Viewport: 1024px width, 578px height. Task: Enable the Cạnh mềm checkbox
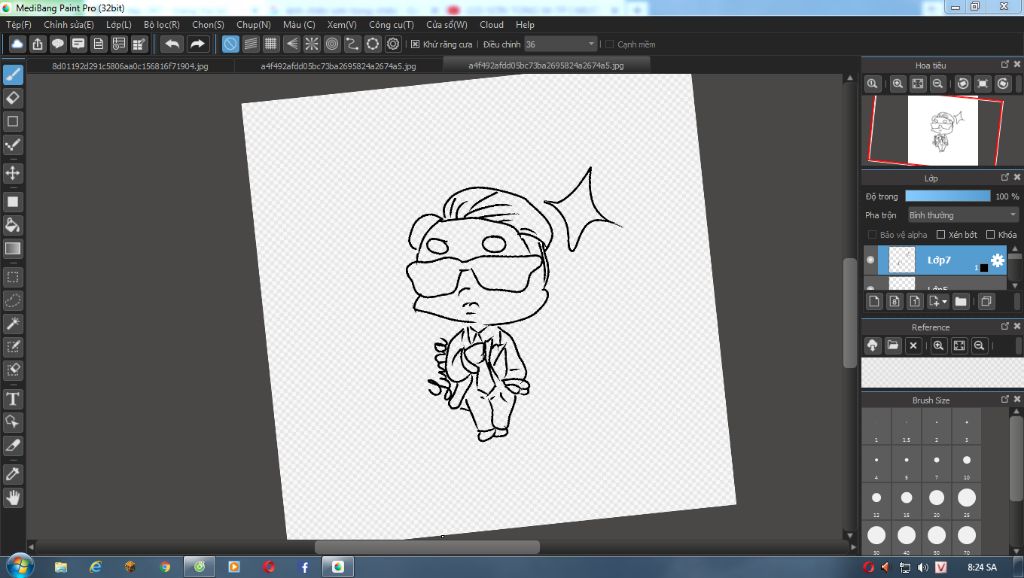[609, 44]
